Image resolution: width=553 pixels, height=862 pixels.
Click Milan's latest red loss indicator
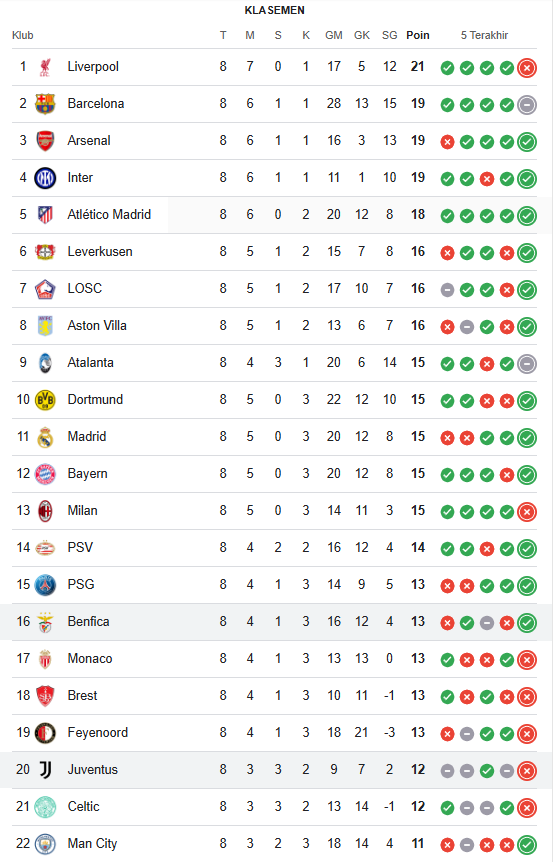coord(527,512)
